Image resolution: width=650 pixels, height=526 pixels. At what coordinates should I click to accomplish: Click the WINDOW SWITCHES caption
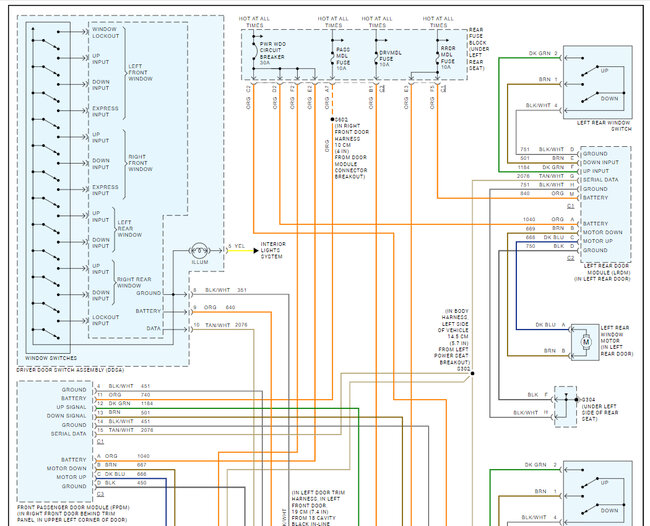tap(51, 358)
